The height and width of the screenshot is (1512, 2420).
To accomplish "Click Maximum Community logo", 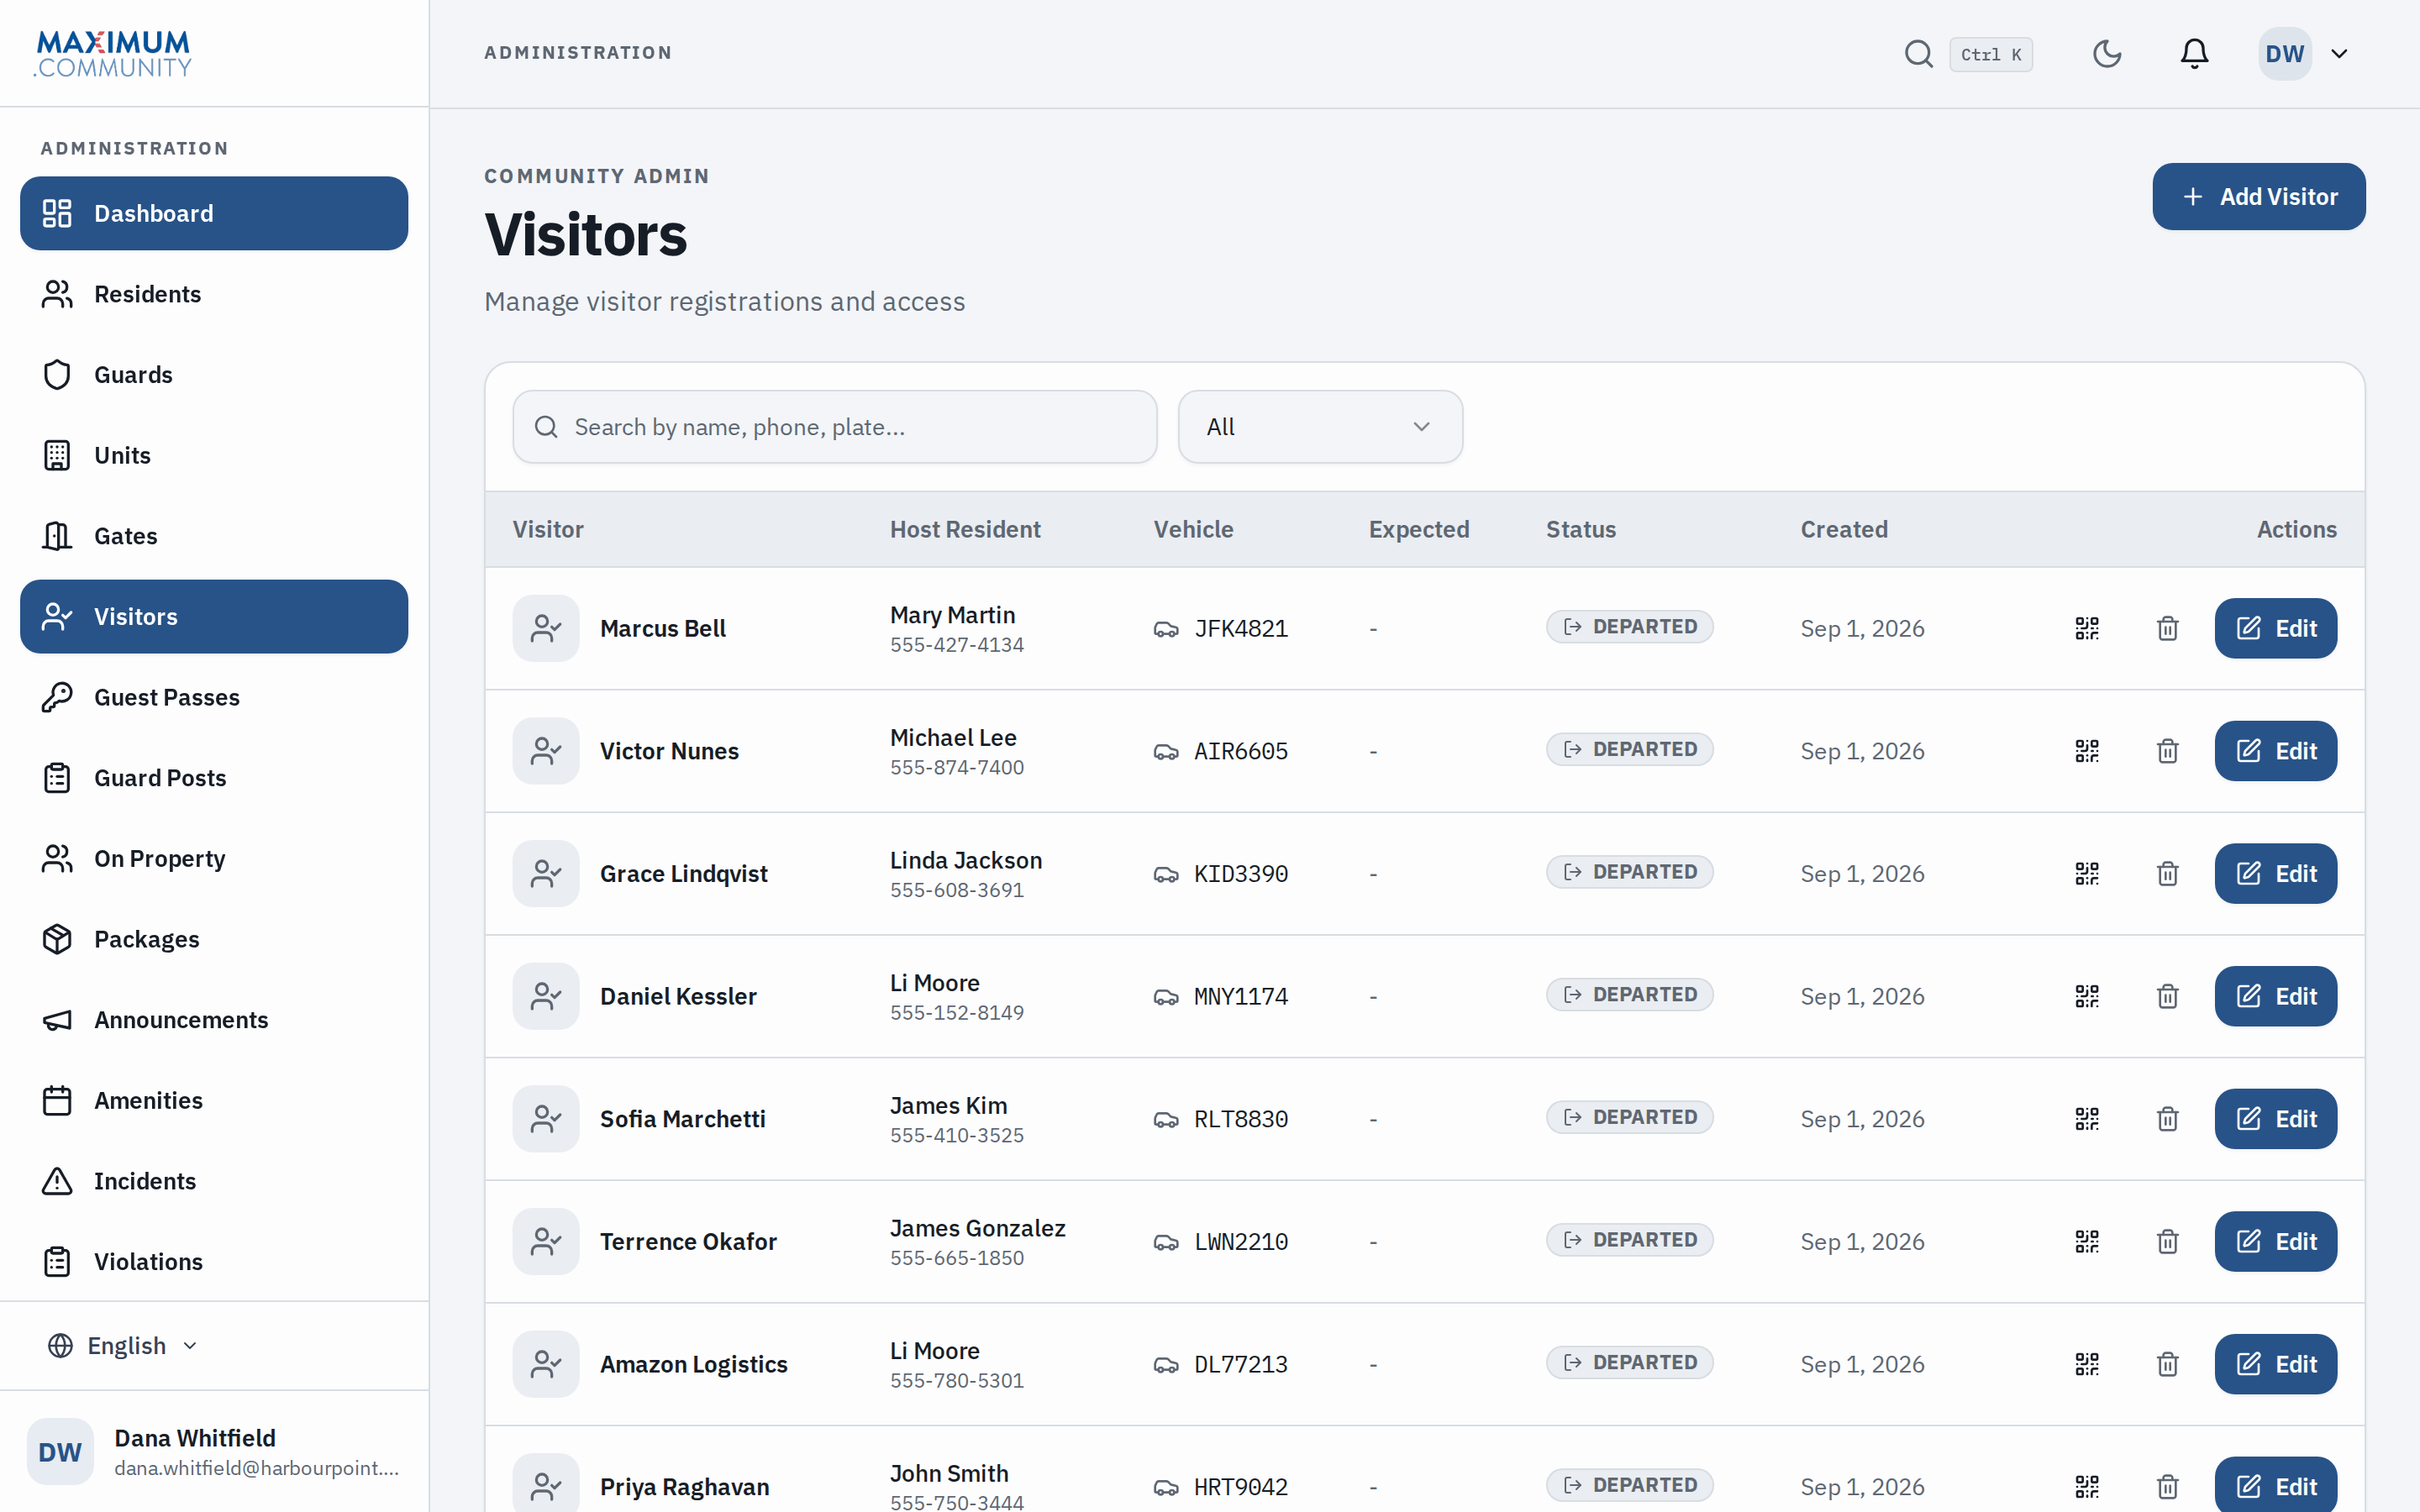I will [113, 54].
